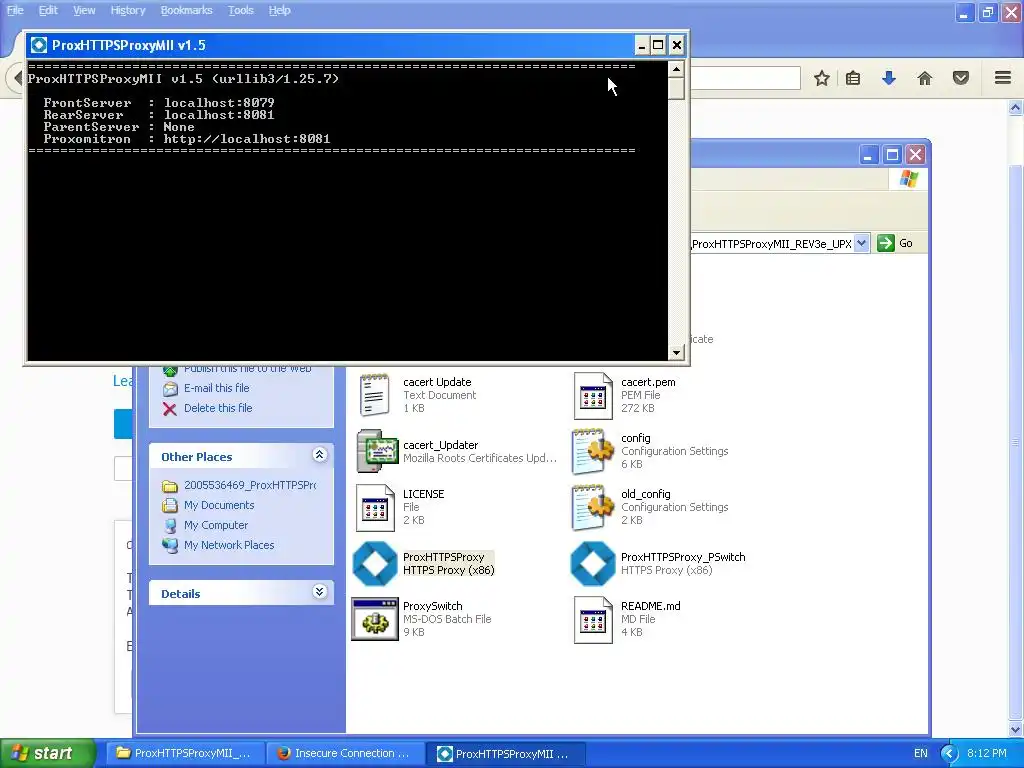Viewport: 1024px width, 768px height.
Task: Click the Delete this file red X icon
Action: coord(170,409)
